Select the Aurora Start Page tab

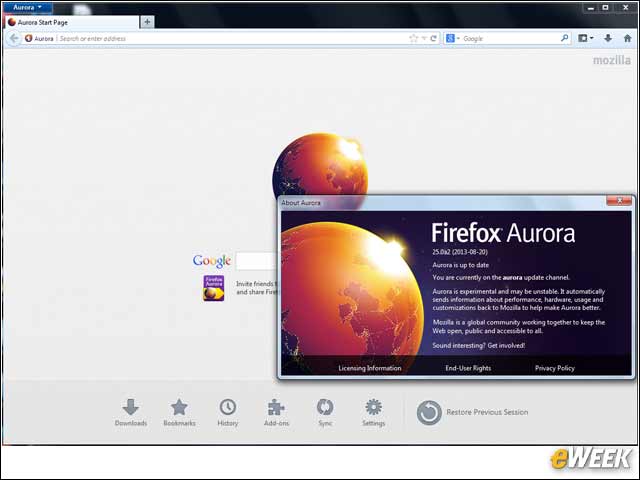71,22
